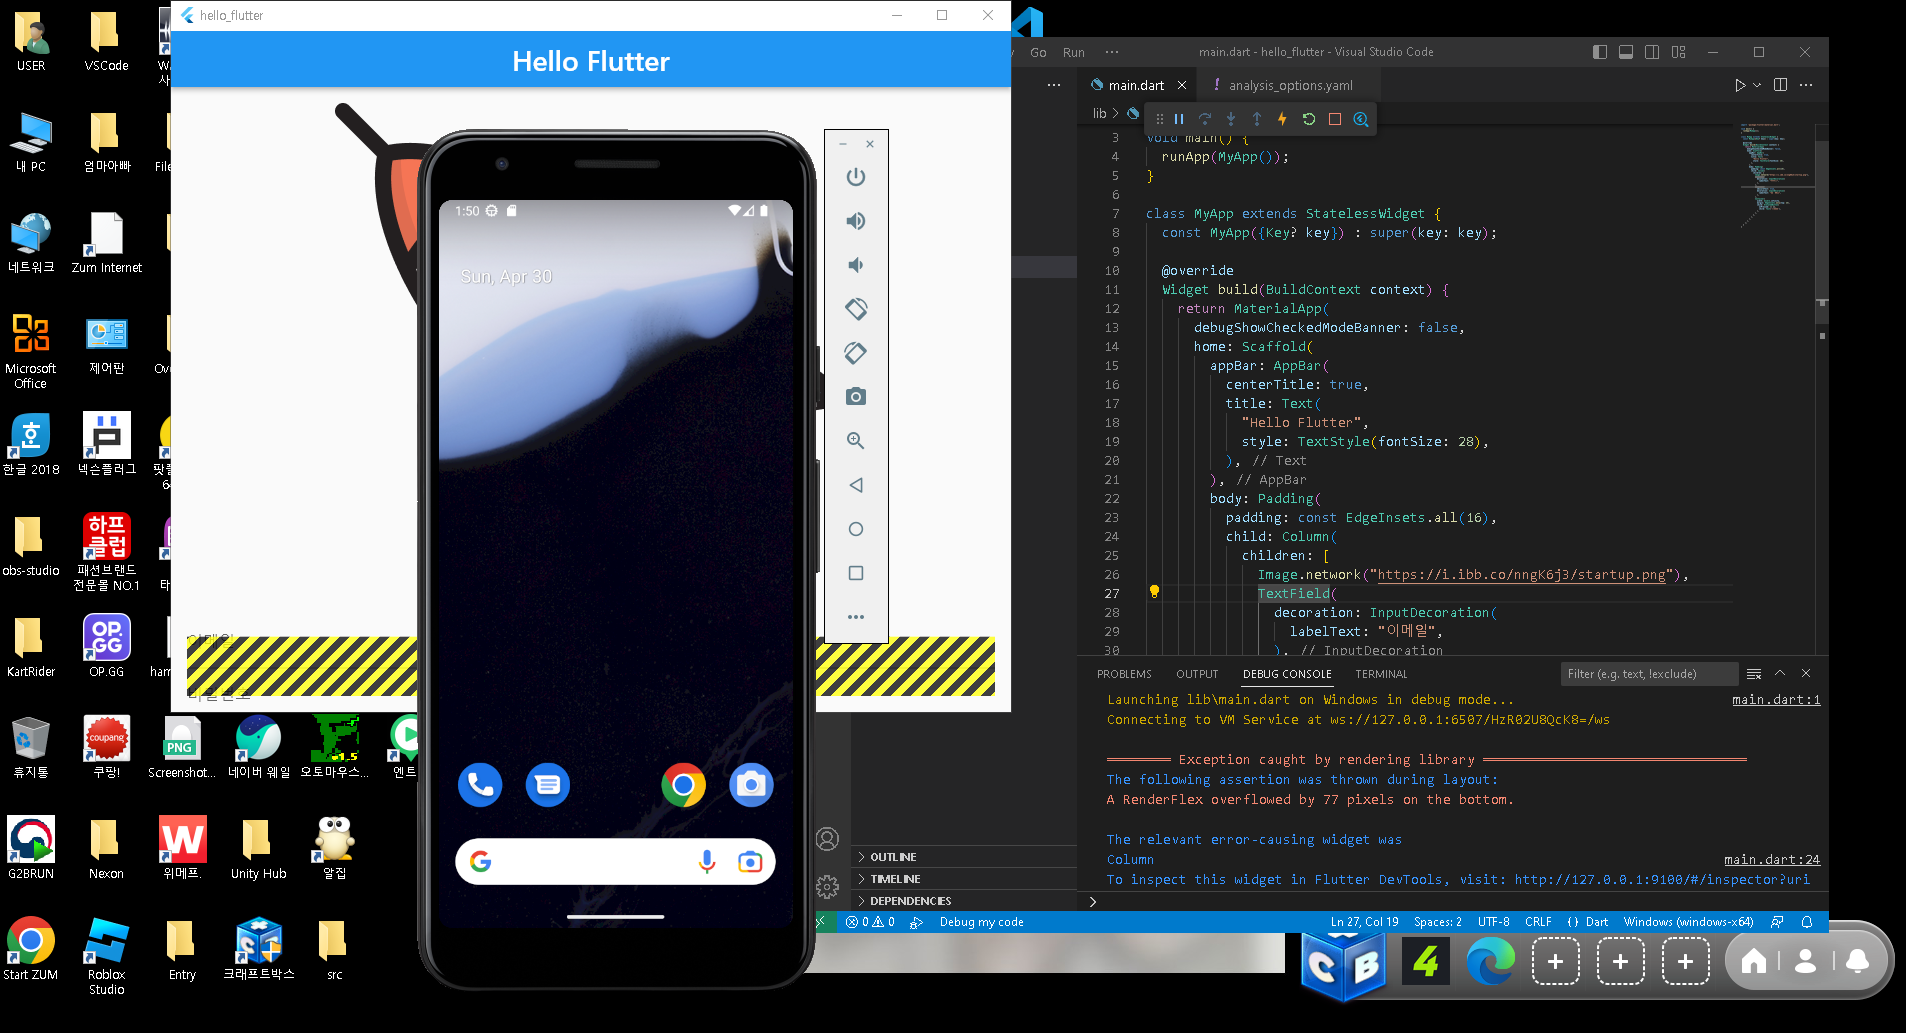Switch to the TERMINAL panel tab

[x=1381, y=674]
